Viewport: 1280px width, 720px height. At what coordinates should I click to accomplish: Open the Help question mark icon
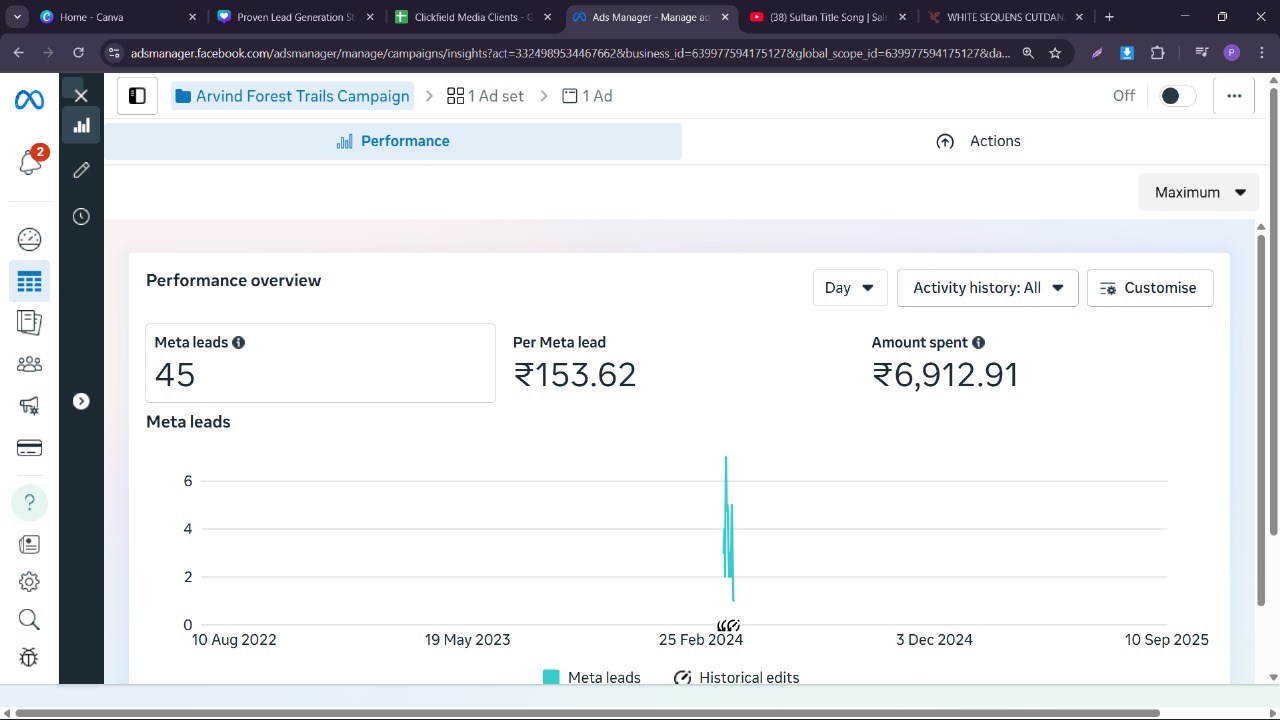coord(29,502)
